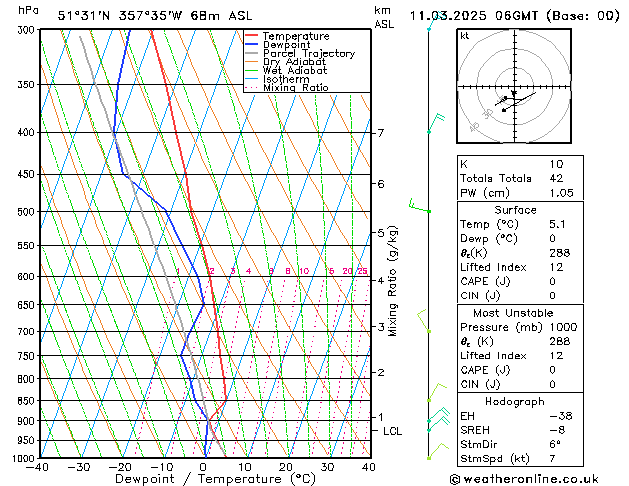Click the 'Hodograph' section heading

coord(515,402)
